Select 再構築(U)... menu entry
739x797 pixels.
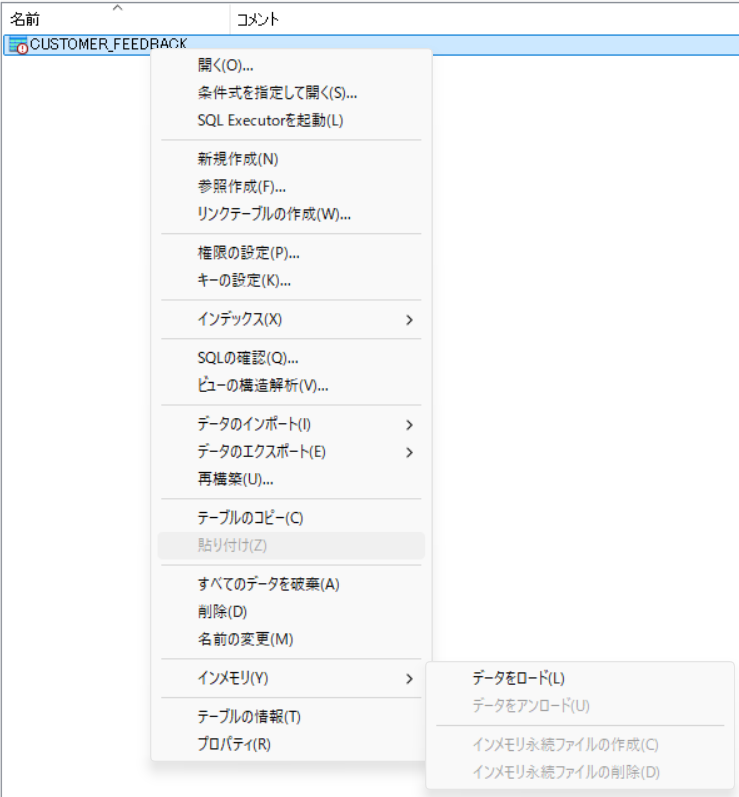(x=236, y=479)
